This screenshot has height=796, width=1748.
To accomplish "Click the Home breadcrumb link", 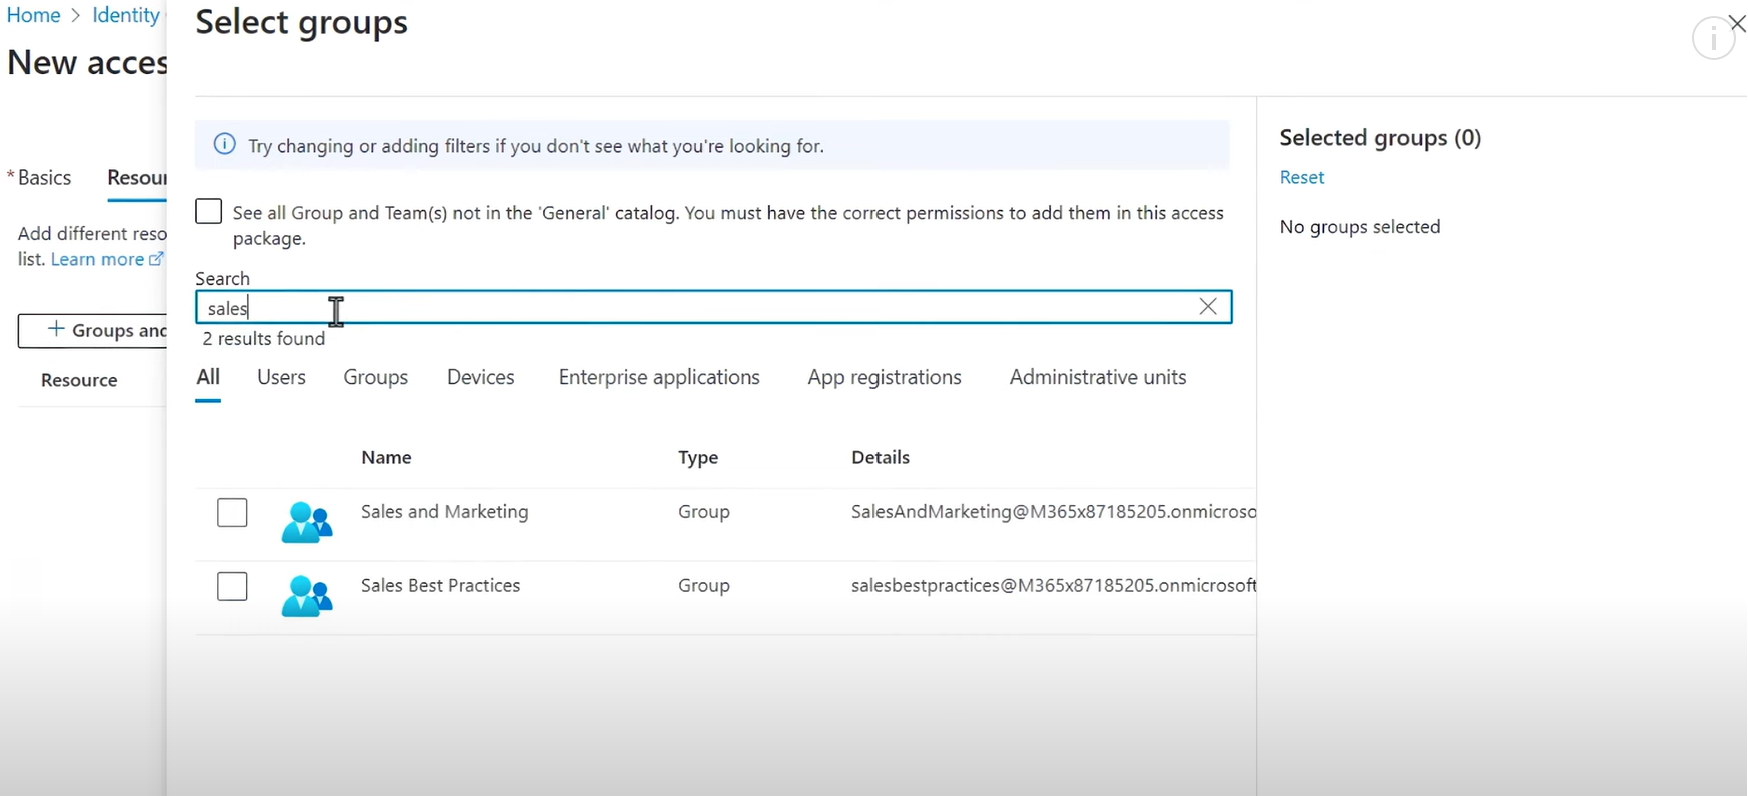I will (34, 15).
